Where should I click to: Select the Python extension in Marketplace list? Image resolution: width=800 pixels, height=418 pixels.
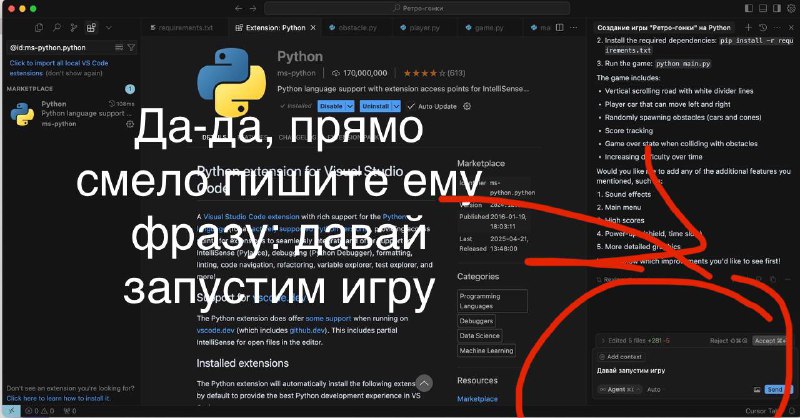point(71,114)
